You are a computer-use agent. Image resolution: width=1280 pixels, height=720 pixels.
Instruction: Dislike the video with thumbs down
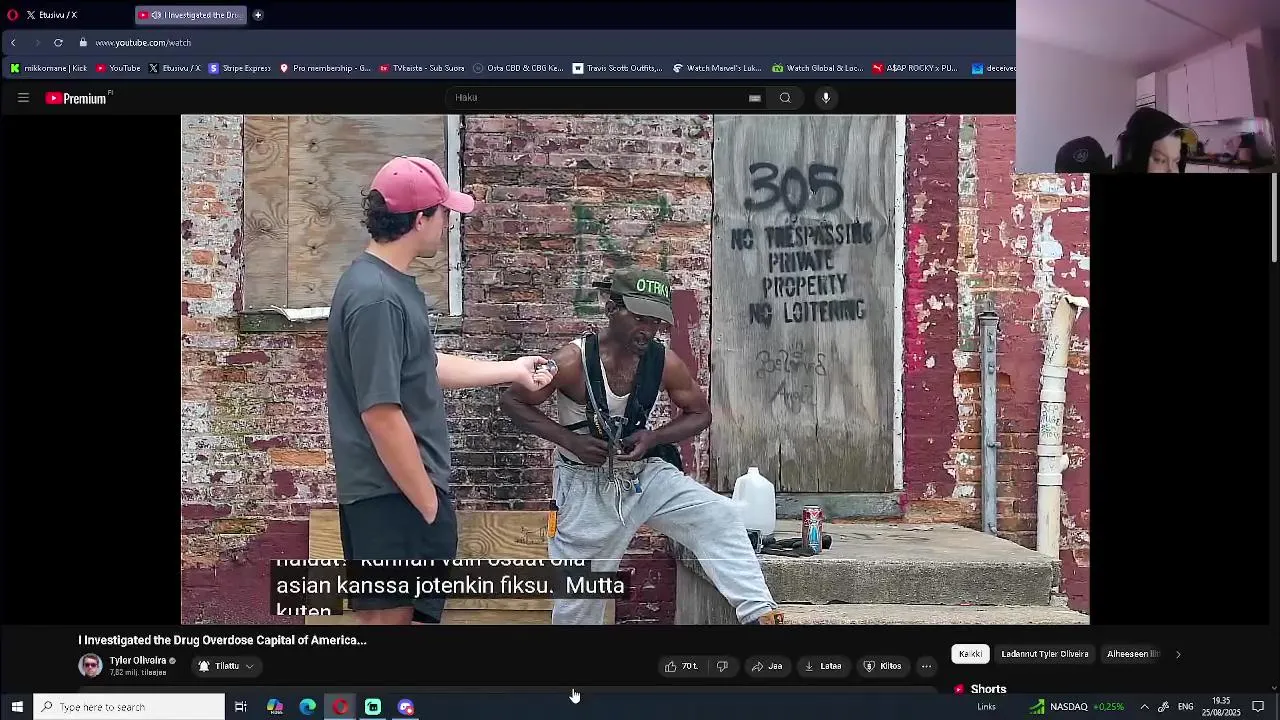click(722, 666)
